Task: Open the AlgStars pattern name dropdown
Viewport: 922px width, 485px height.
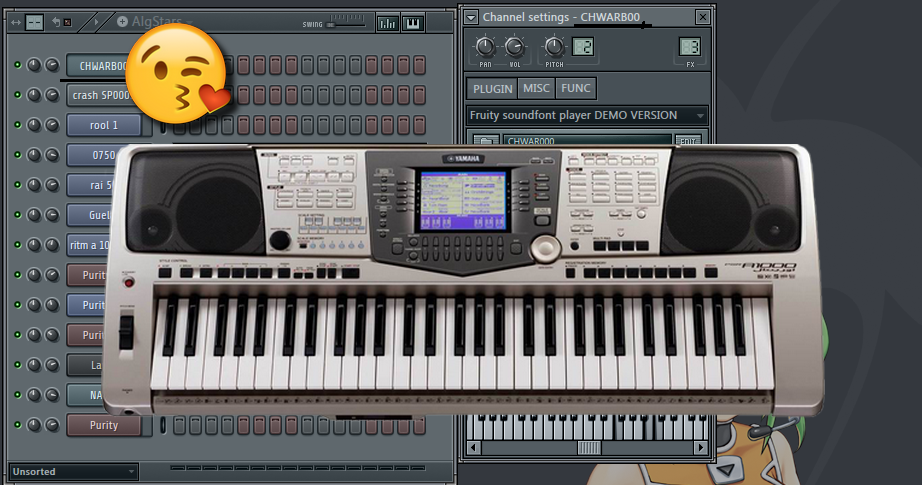Action: [189, 22]
